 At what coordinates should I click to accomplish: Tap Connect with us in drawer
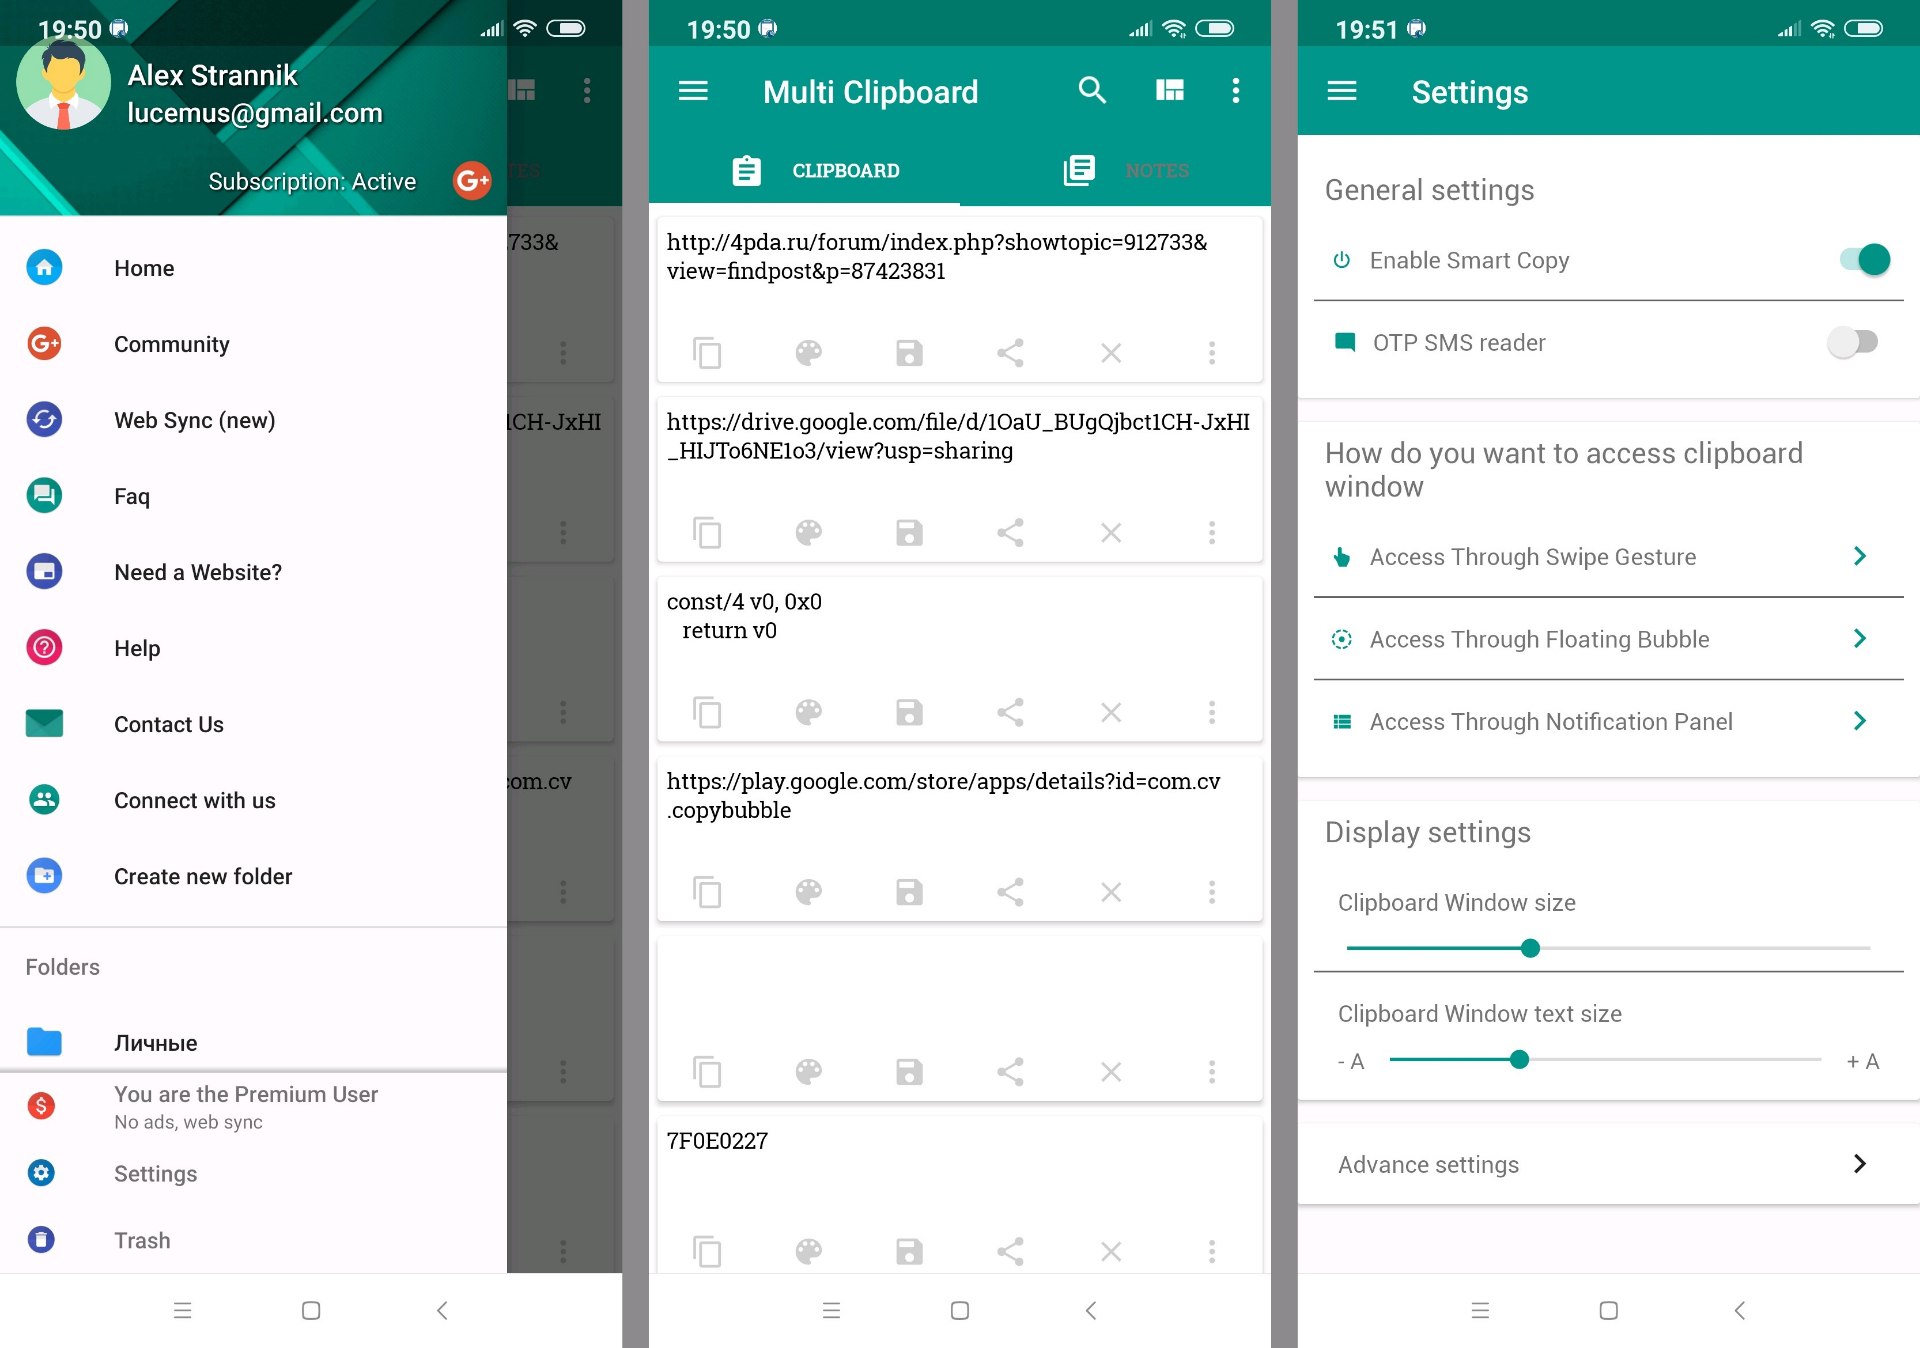click(253, 800)
